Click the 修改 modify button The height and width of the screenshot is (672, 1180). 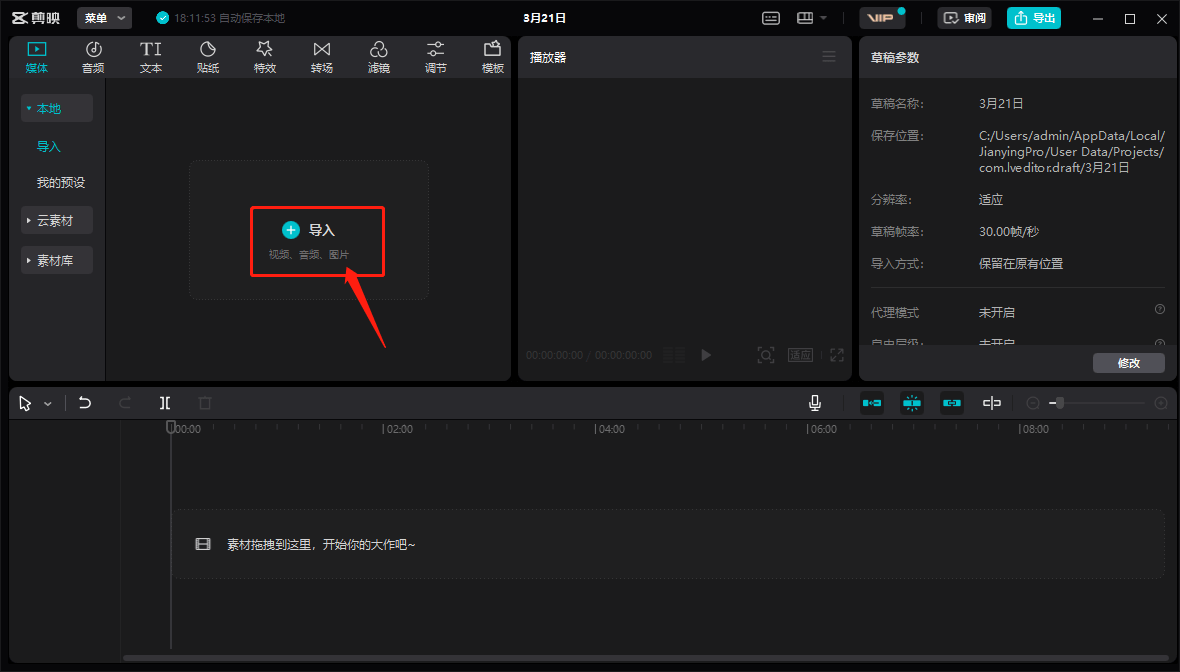1129,363
